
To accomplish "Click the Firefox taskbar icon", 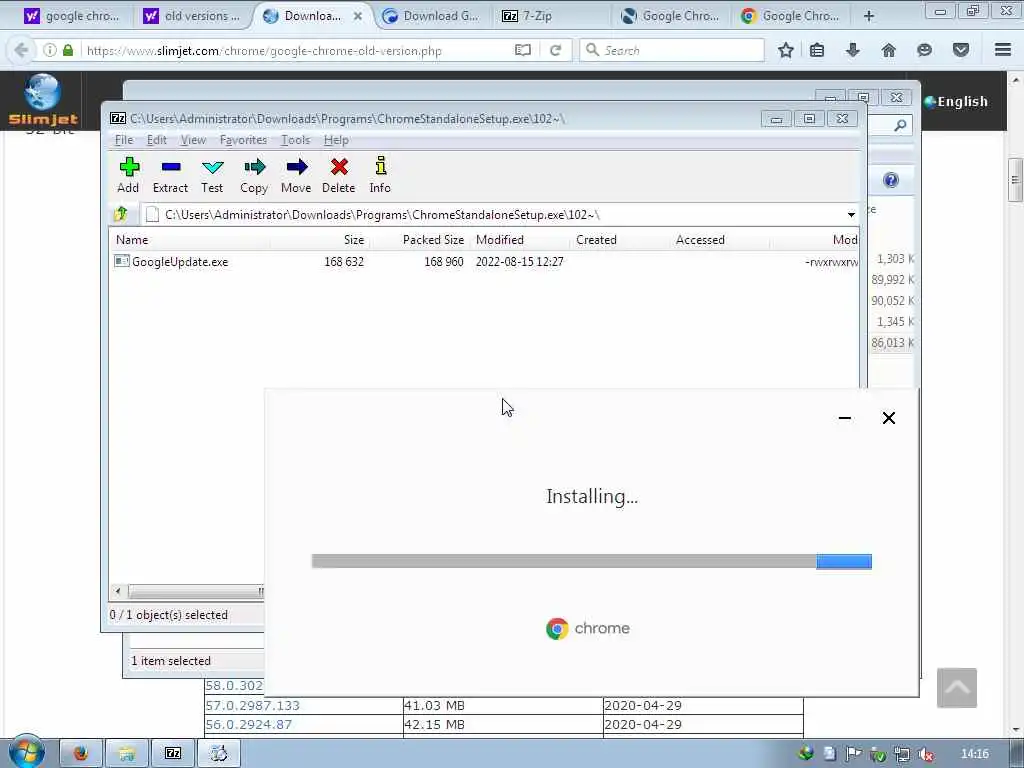I will pyautogui.click(x=82, y=754).
